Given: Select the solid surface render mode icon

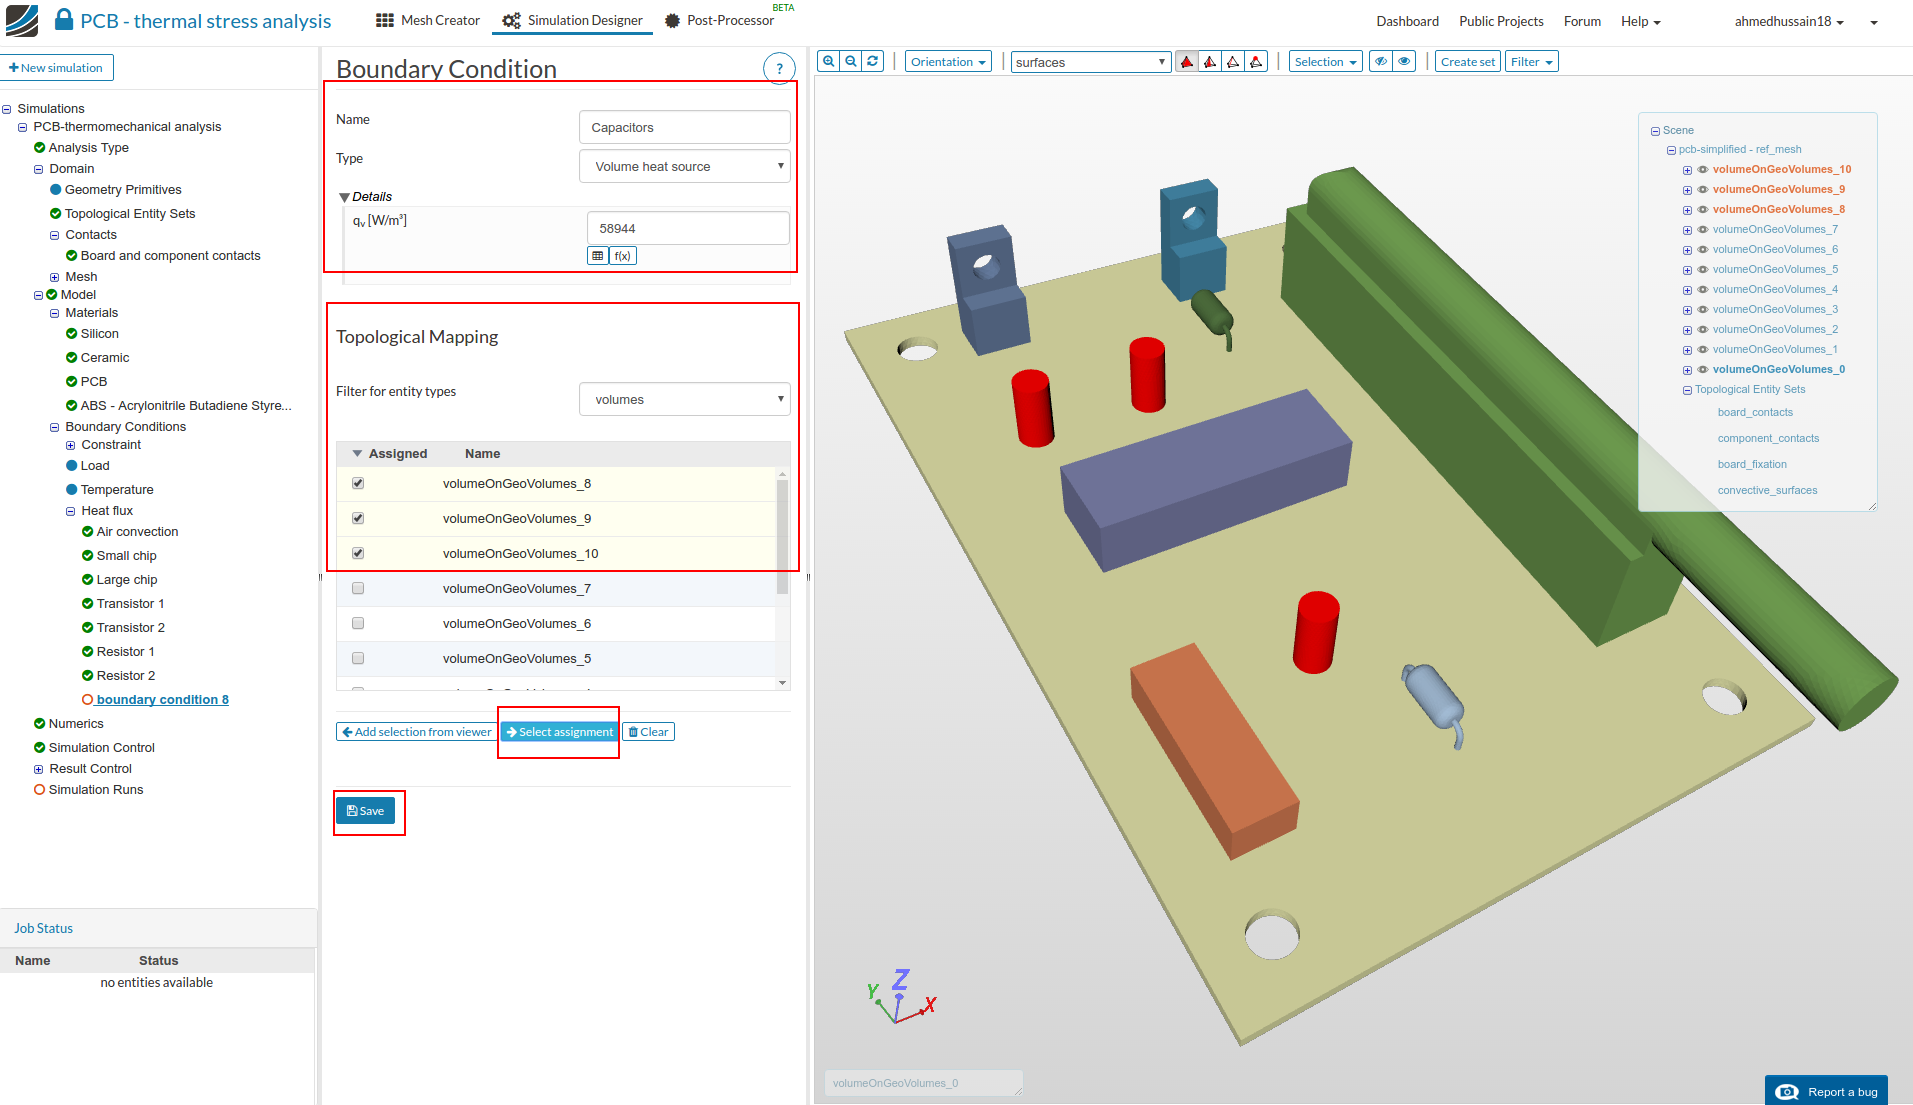Looking at the screenshot, I should click(x=1187, y=62).
